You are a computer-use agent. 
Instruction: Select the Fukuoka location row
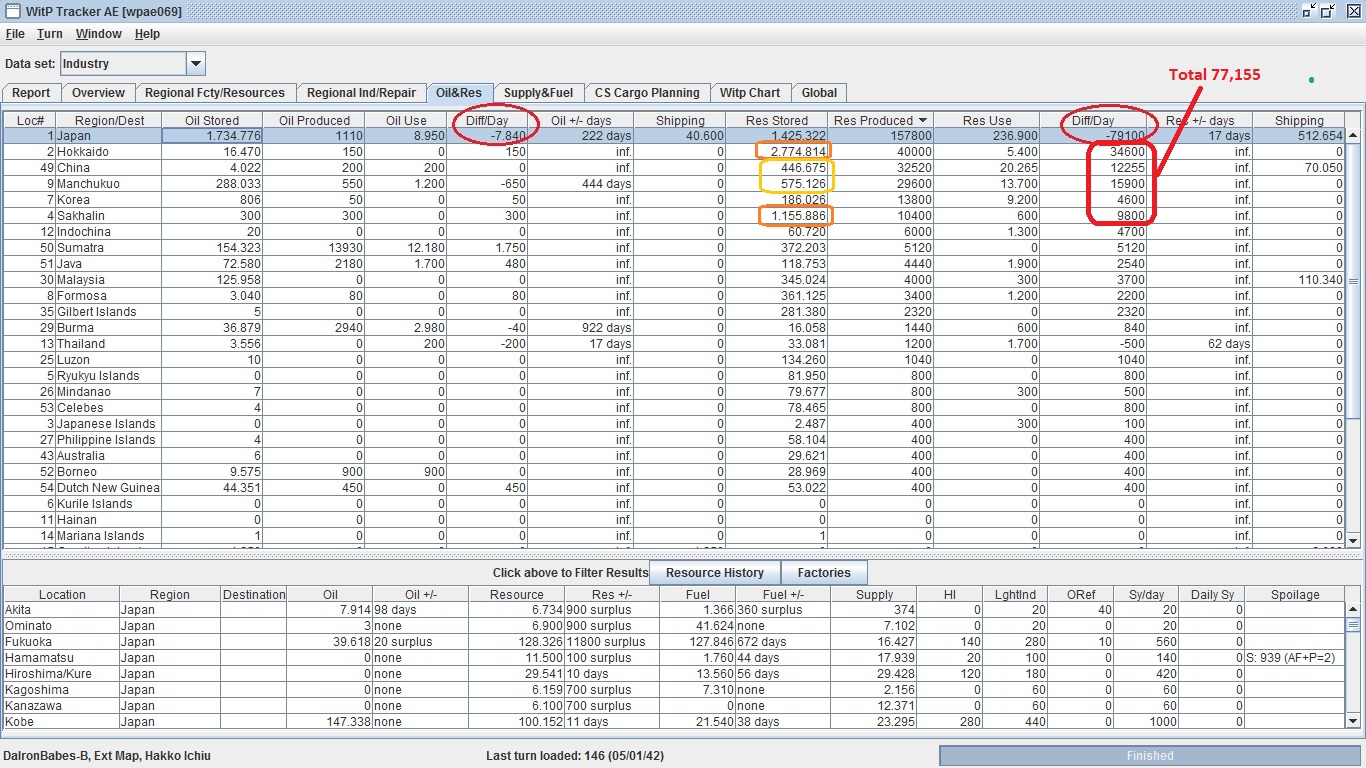[674, 642]
